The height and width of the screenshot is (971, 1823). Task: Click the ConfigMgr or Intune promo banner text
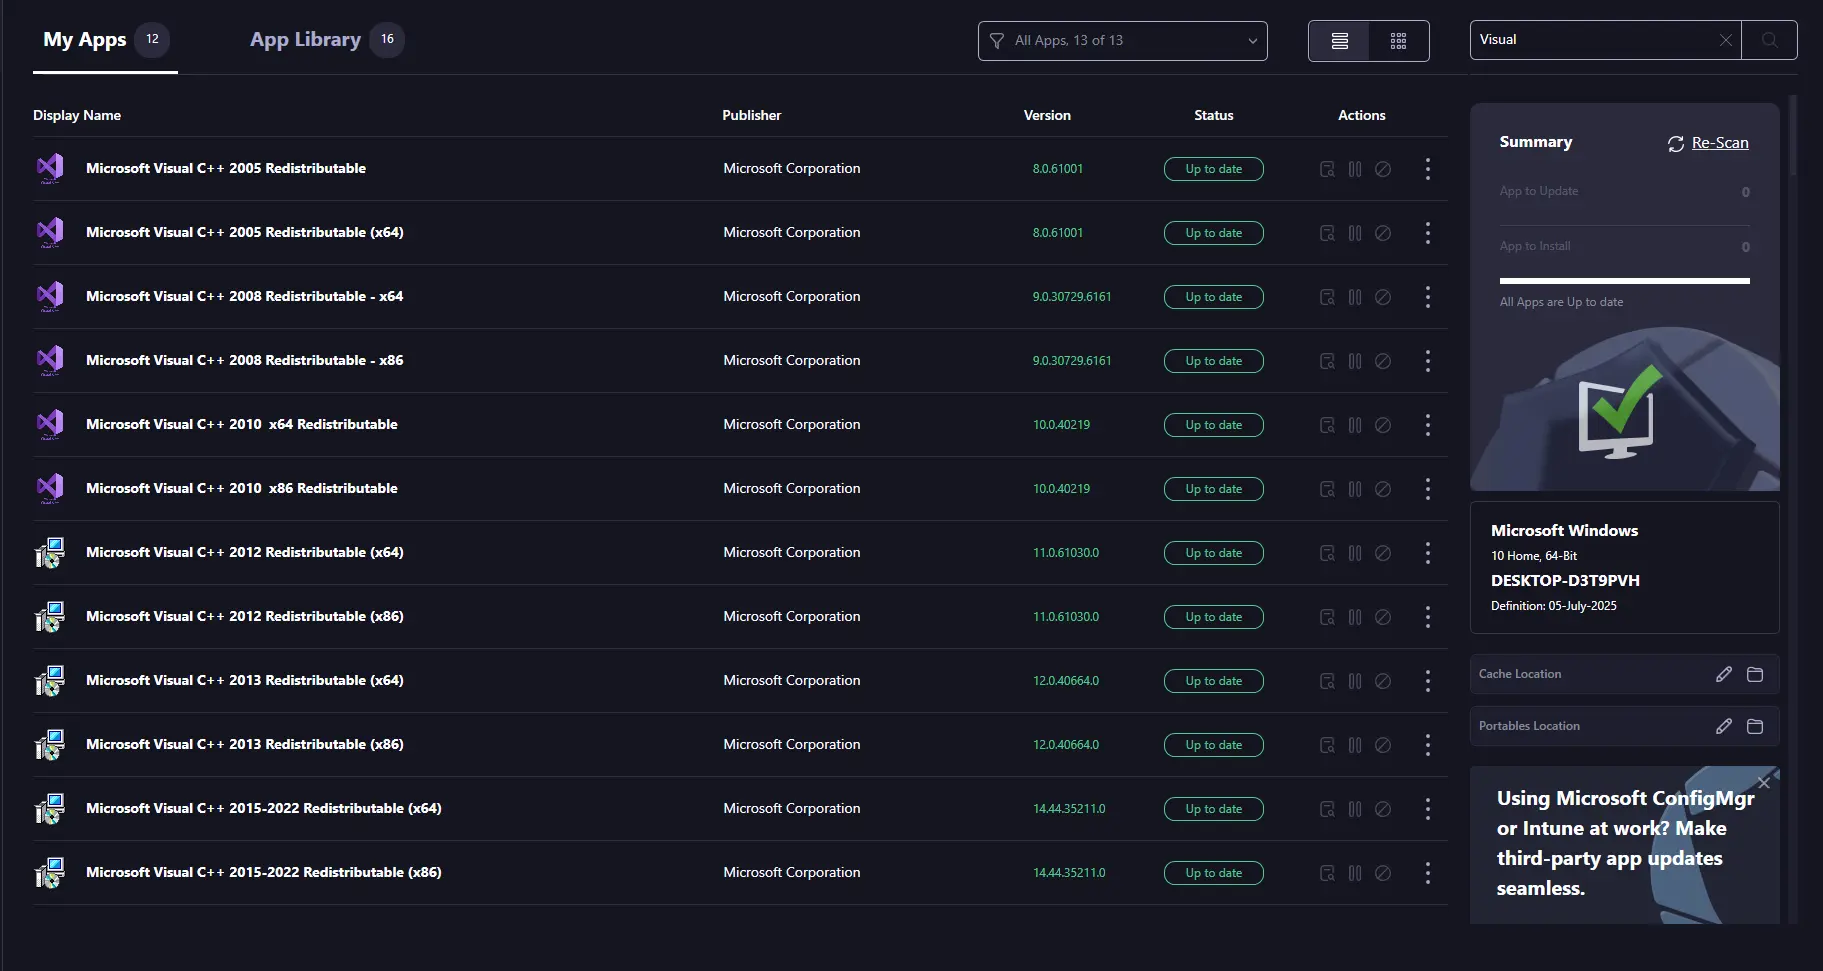pyautogui.click(x=1625, y=843)
